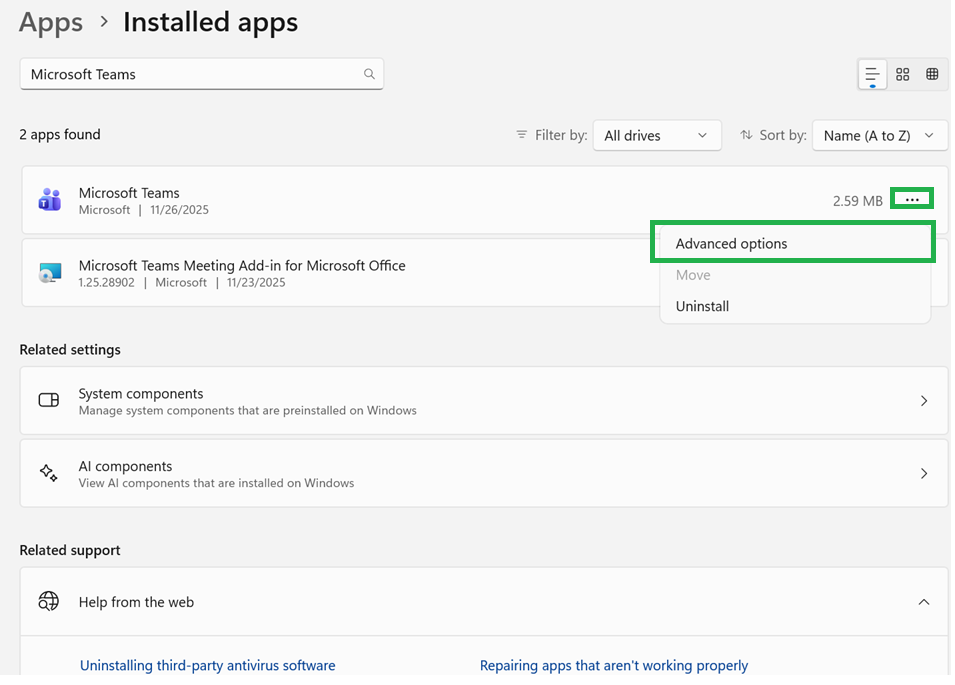This screenshot has height=685, width=955.
Task: Open the Sort by Name dropdown
Action: tap(879, 135)
